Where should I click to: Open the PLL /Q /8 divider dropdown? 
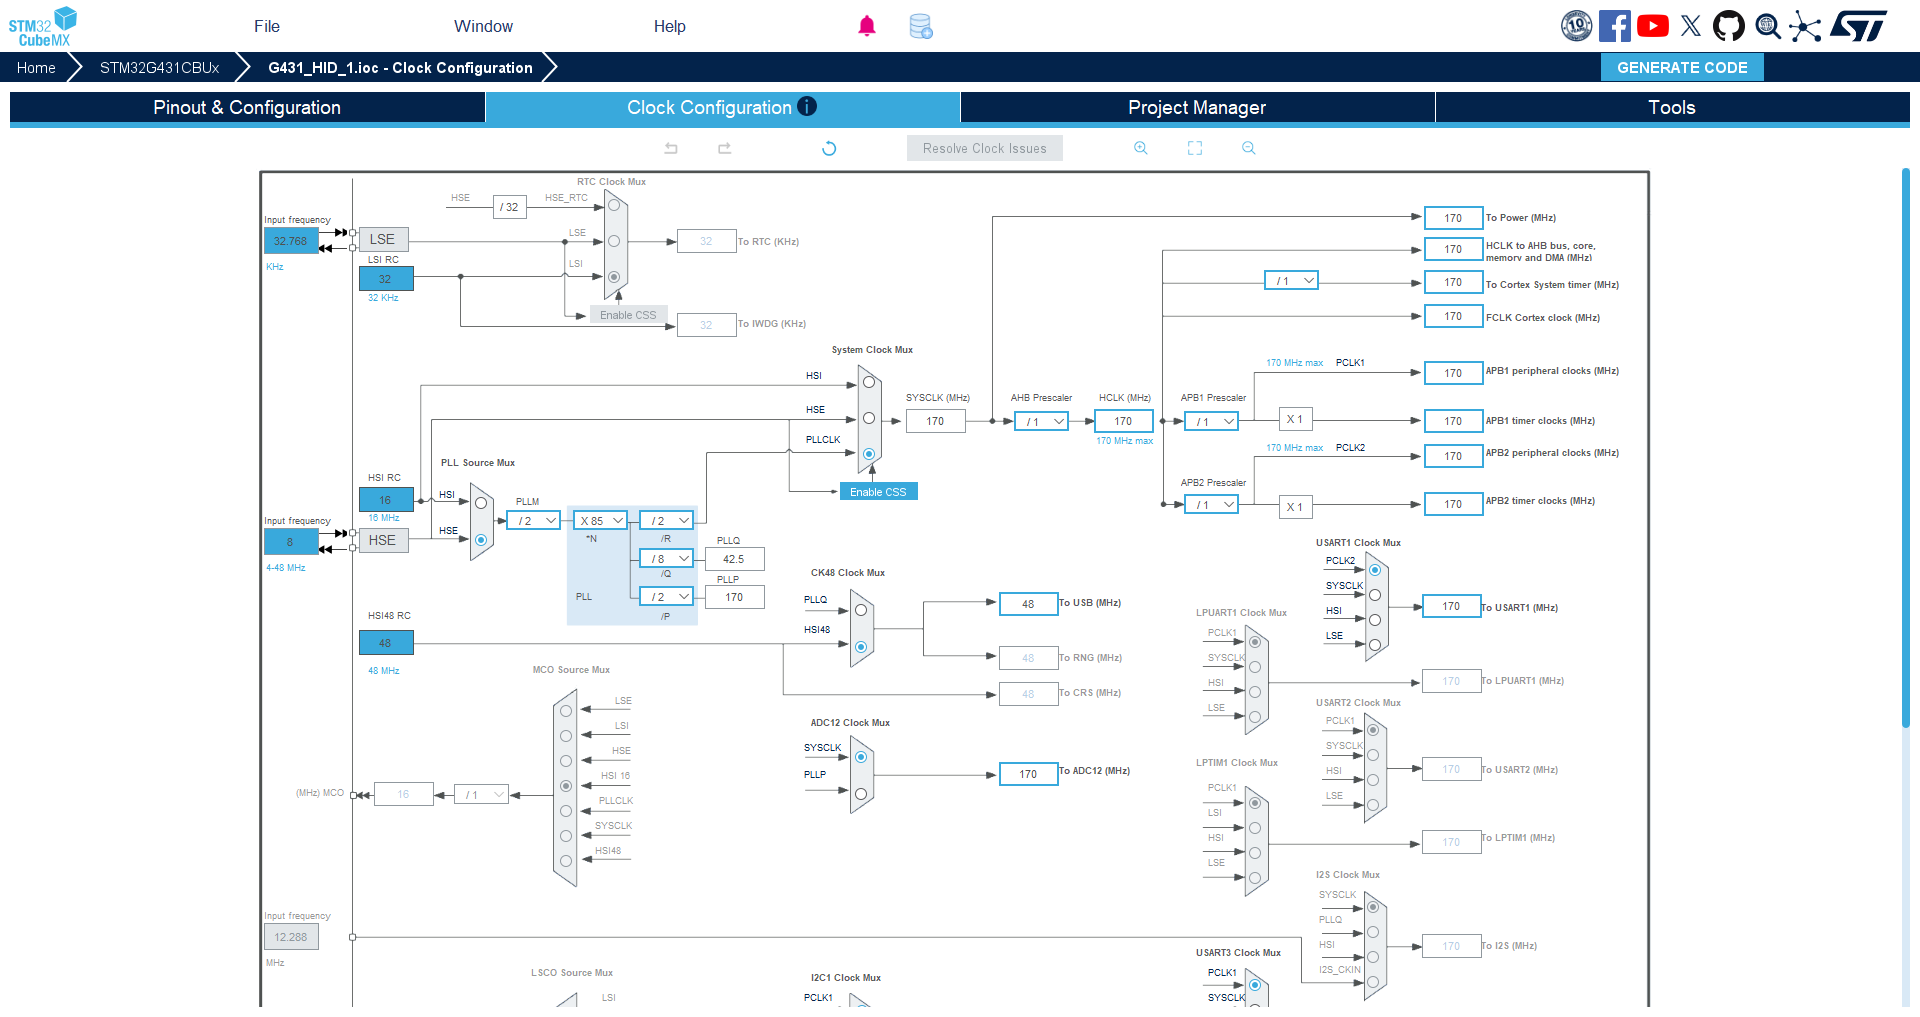coord(666,558)
